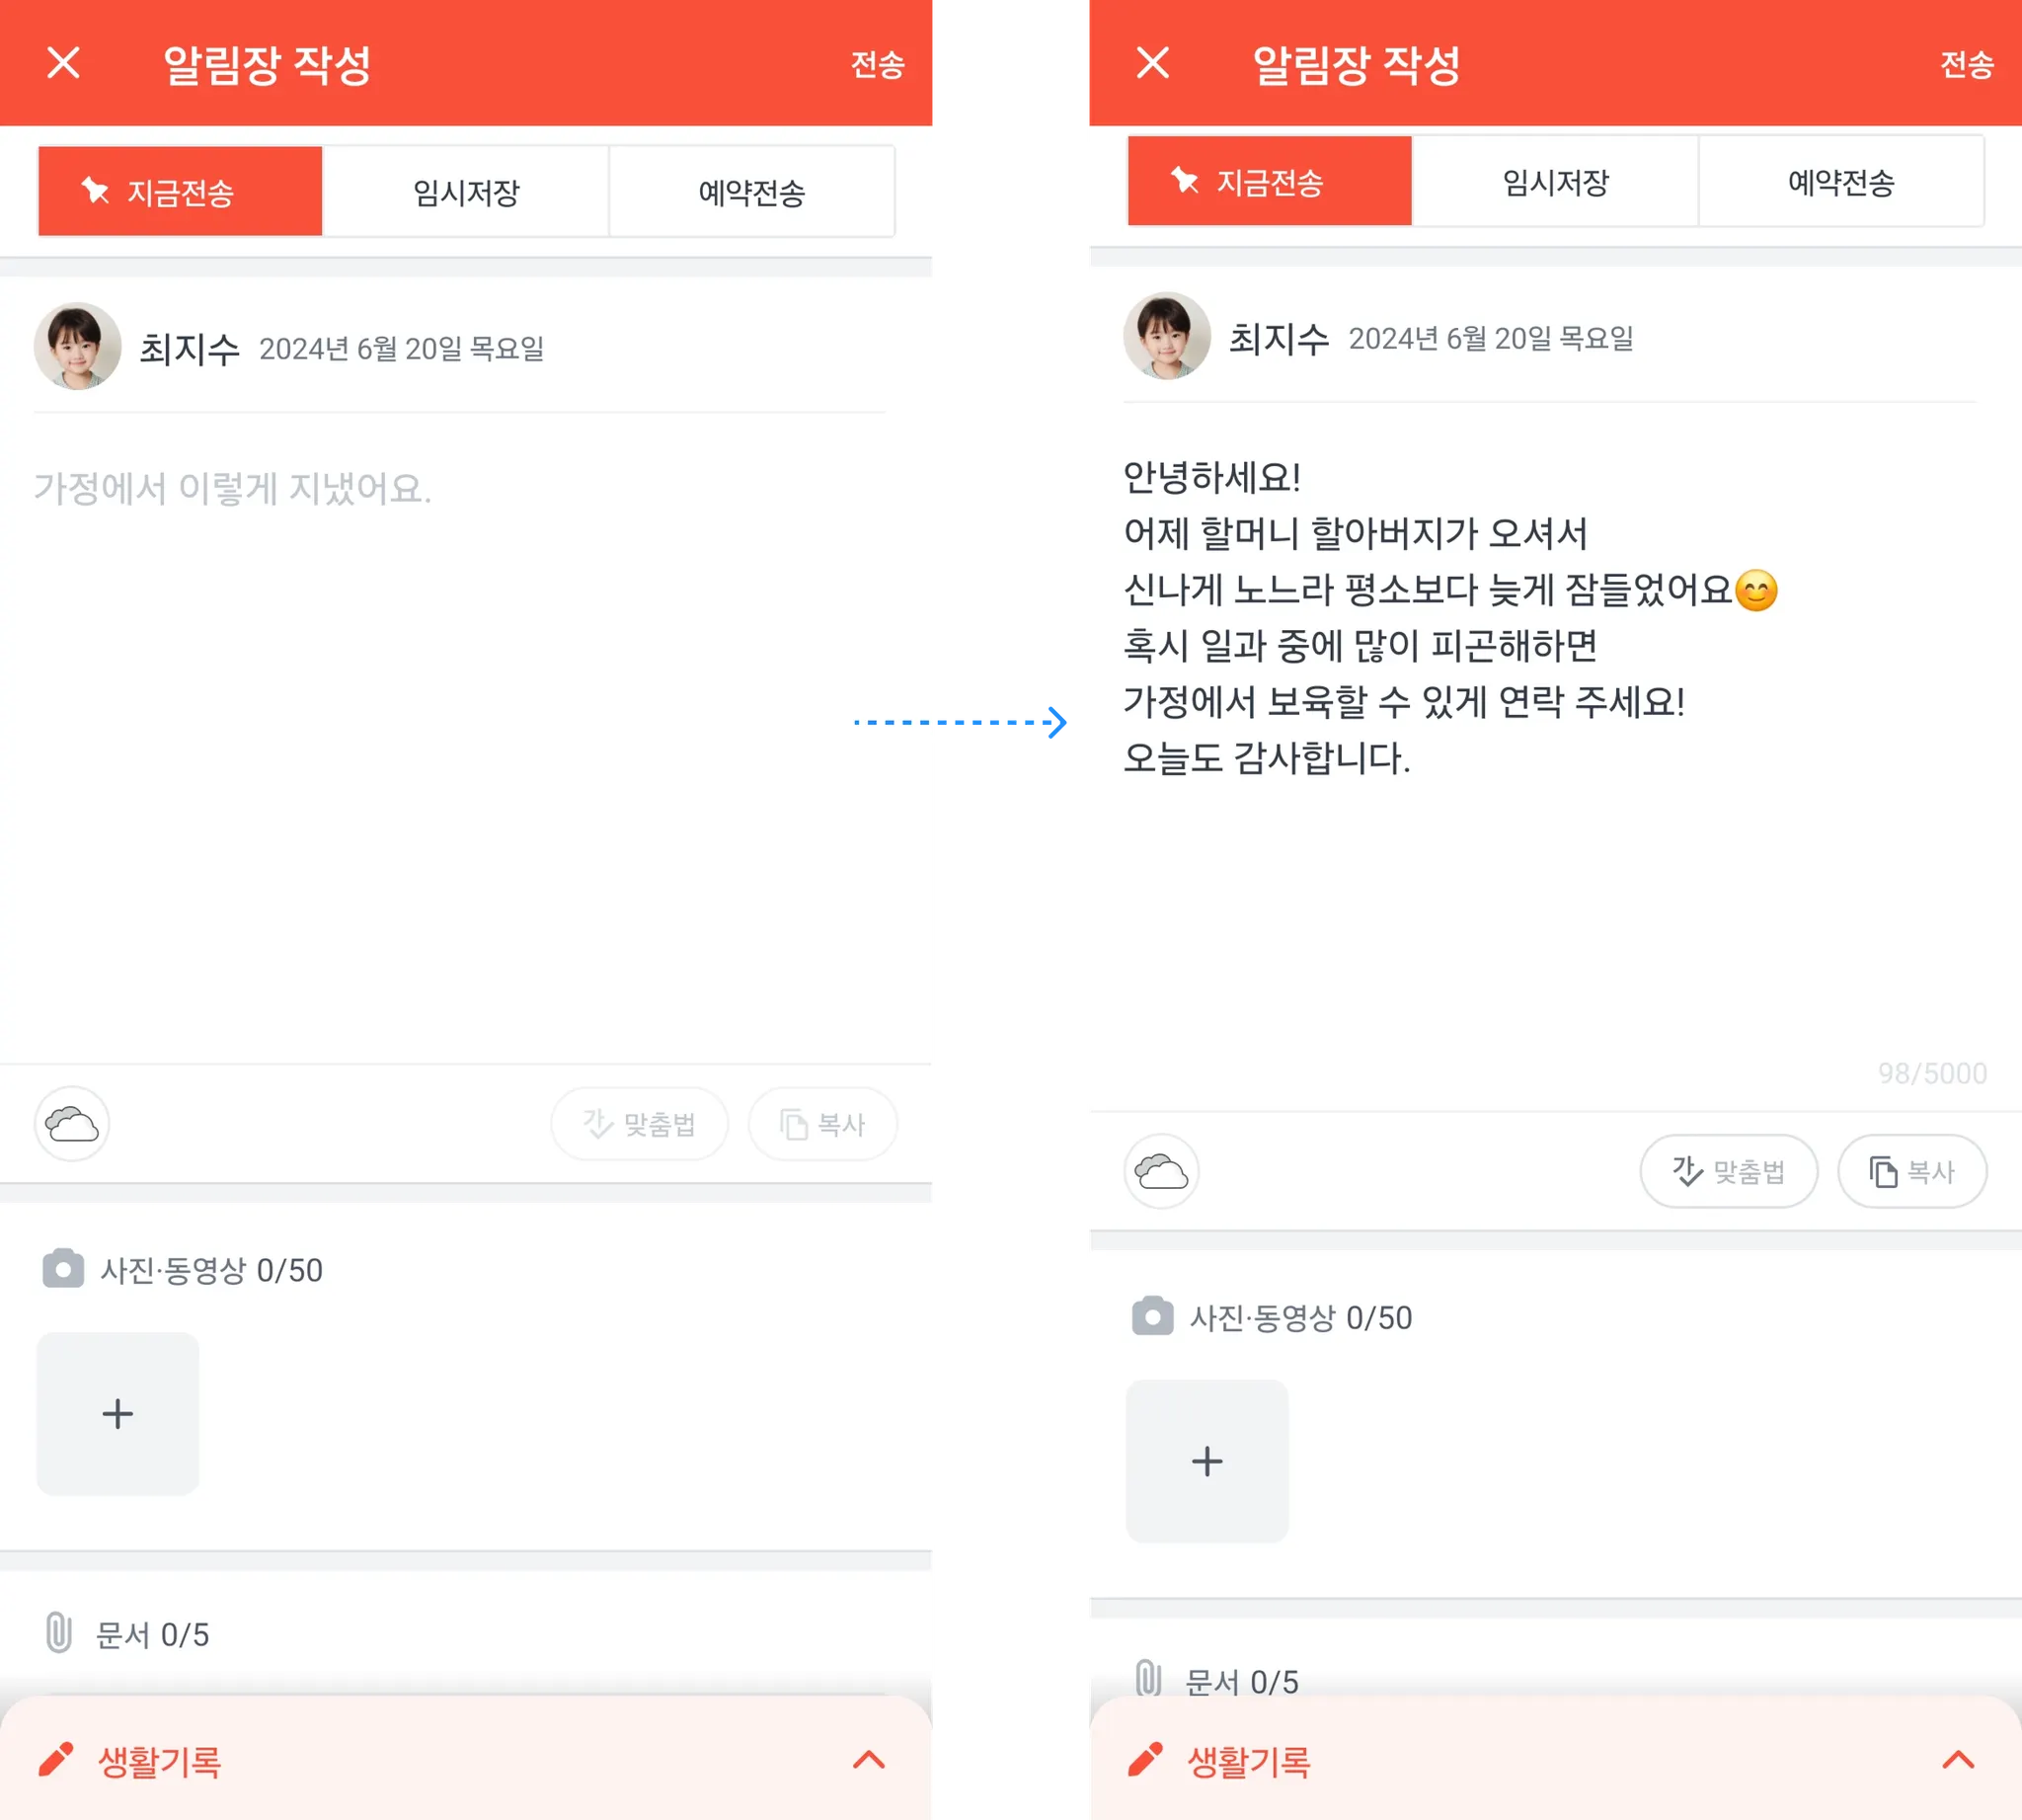Click paperclip 문서 icon in left panel
Viewport: 2022px width, 1820px height.
coord(59,1633)
